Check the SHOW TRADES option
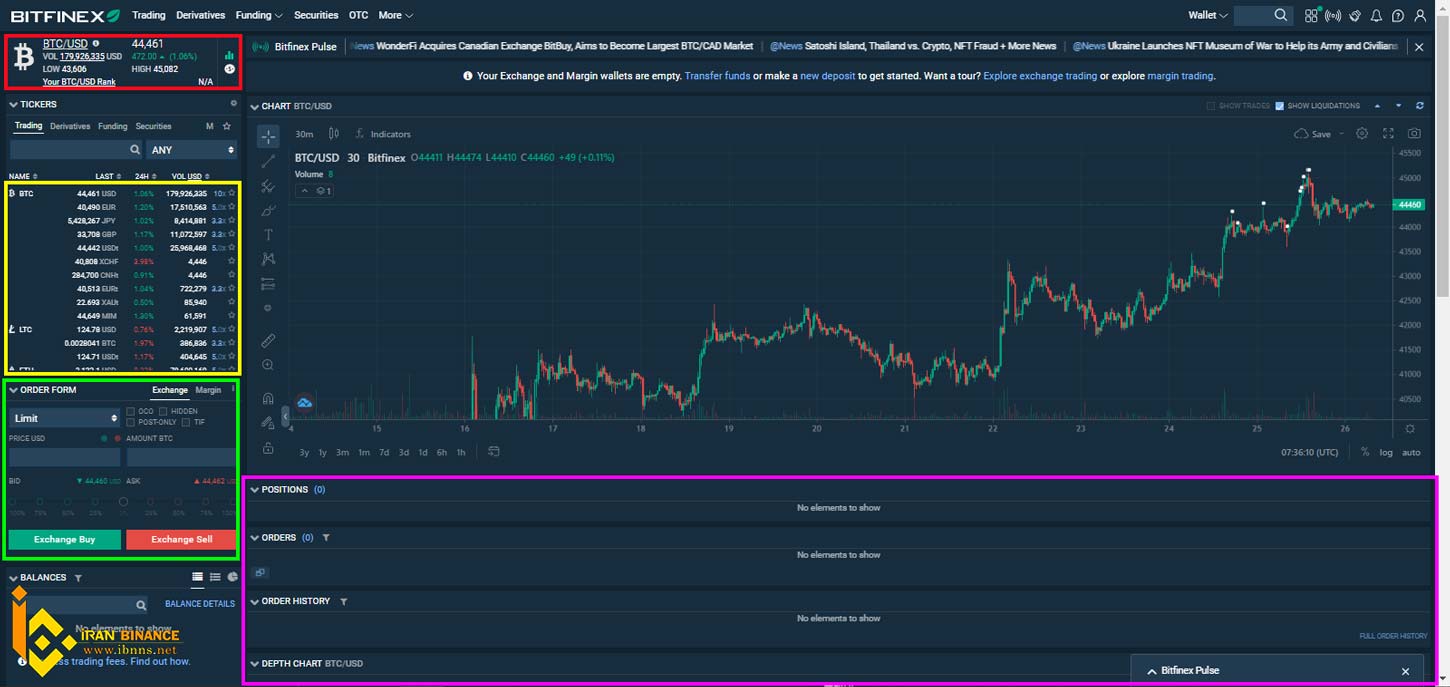Viewport: 1450px width, 687px height. 1211,105
